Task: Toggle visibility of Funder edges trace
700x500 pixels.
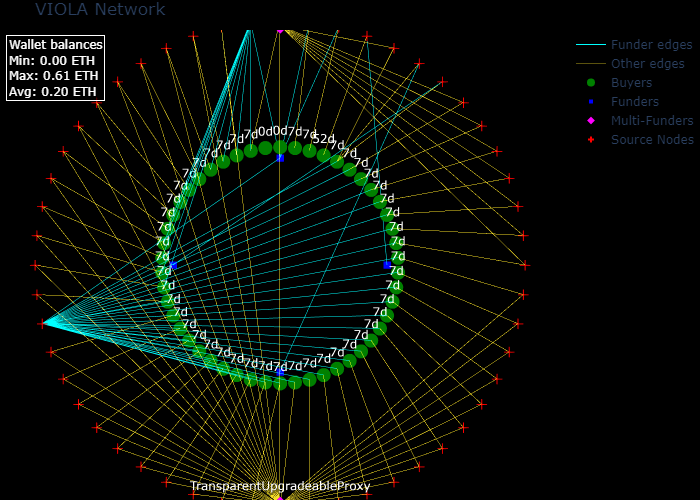Action: coord(651,45)
